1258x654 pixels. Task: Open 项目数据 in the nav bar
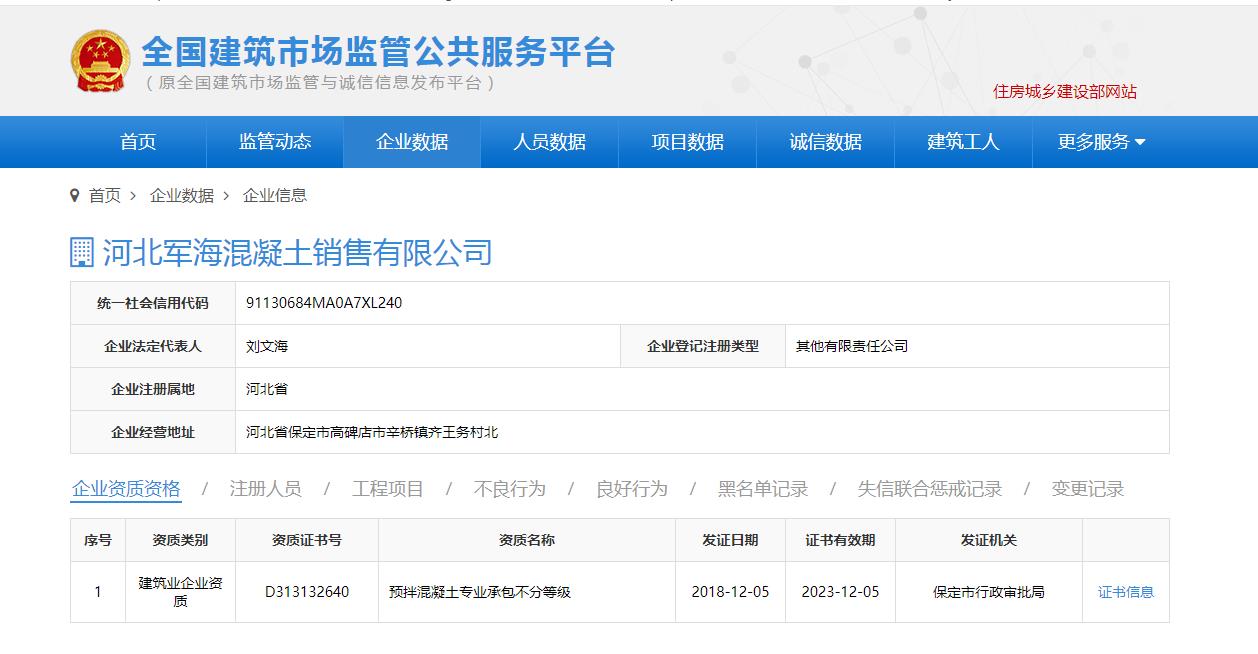pyautogui.click(x=688, y=142)
